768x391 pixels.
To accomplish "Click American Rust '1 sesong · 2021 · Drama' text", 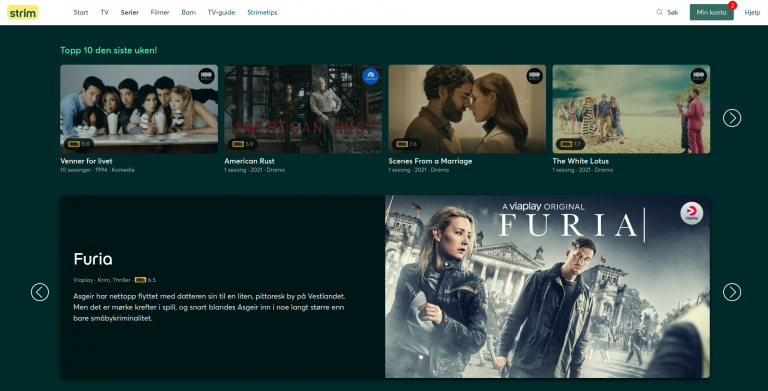I will point(254,170).
